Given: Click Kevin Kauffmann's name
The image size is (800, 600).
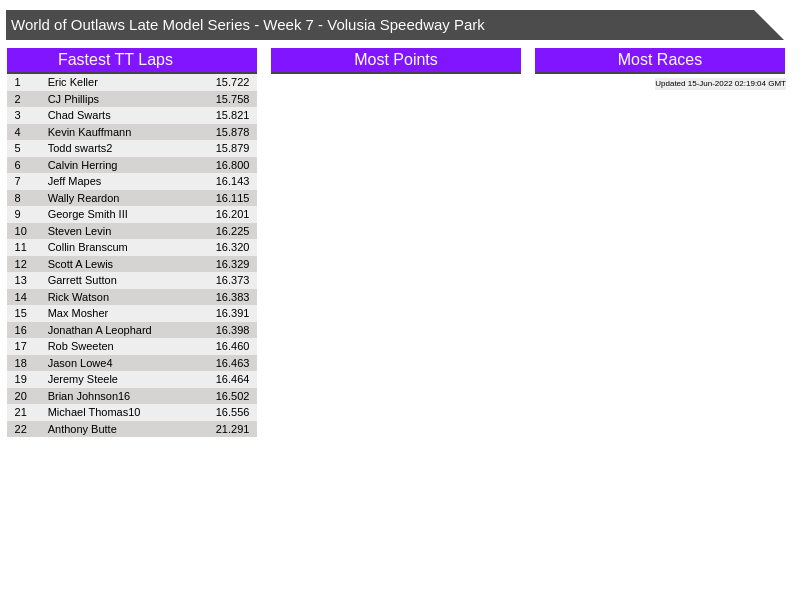Looking at the screenshot, I should tap(89, 132).
